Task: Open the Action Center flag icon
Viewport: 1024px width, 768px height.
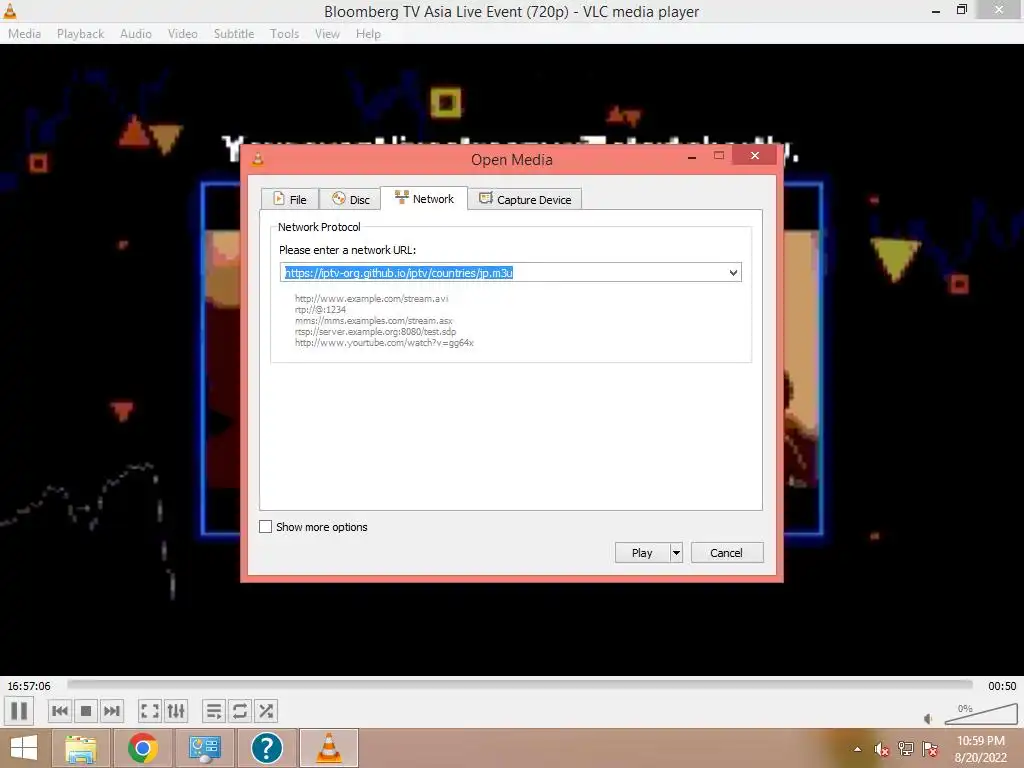Action: coord(930,749)
